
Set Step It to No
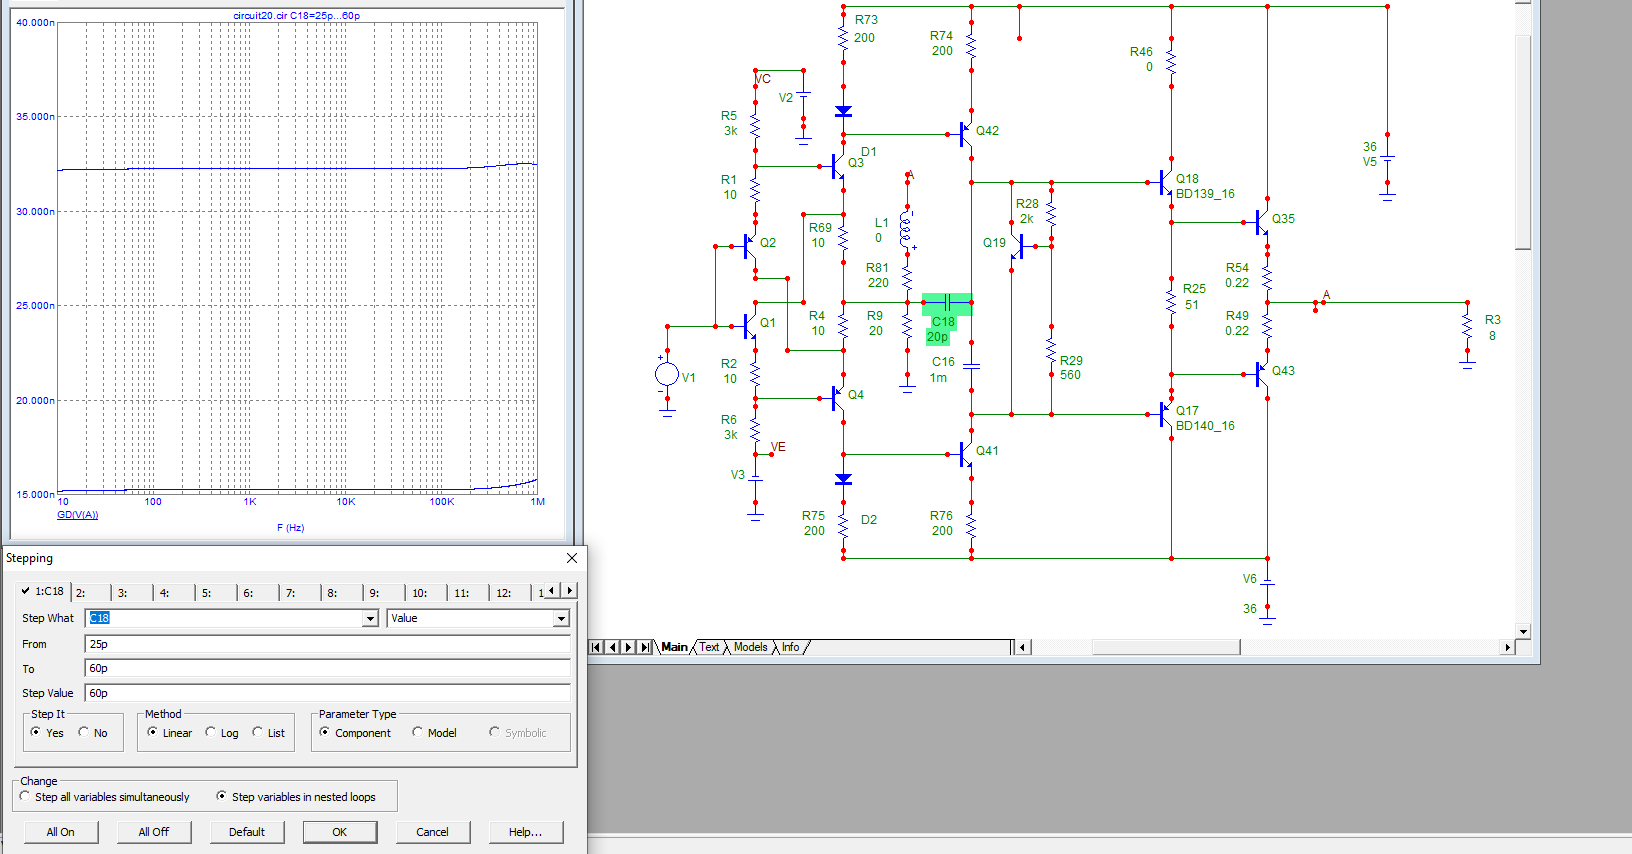[93, 733]
